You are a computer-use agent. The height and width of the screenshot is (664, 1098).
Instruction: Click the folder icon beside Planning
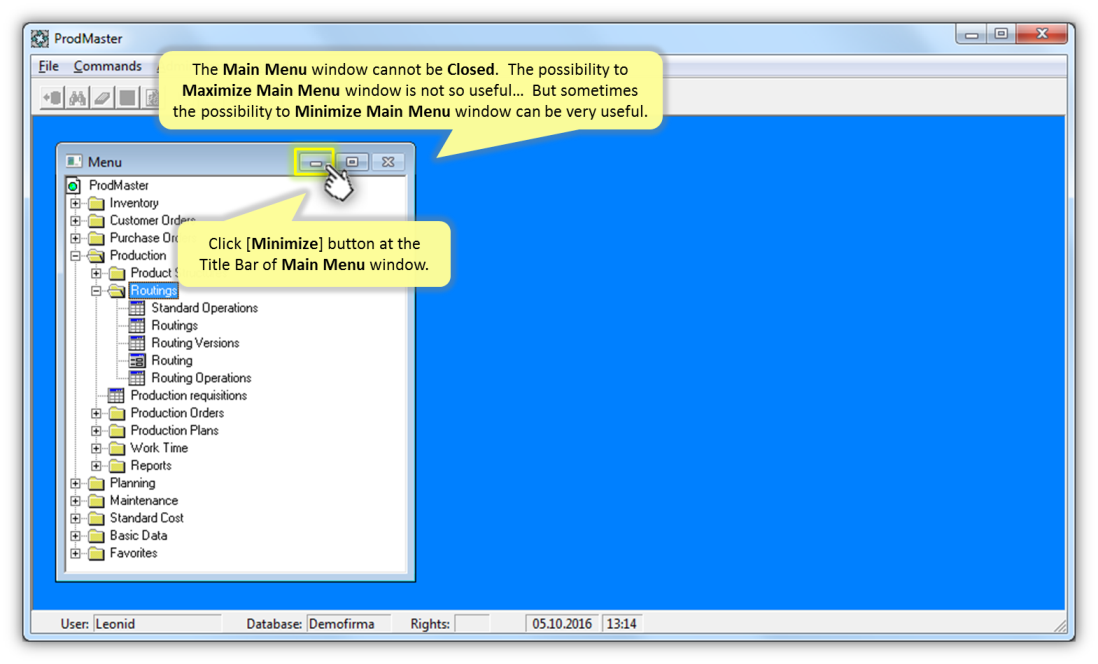[x=97, y=483]
